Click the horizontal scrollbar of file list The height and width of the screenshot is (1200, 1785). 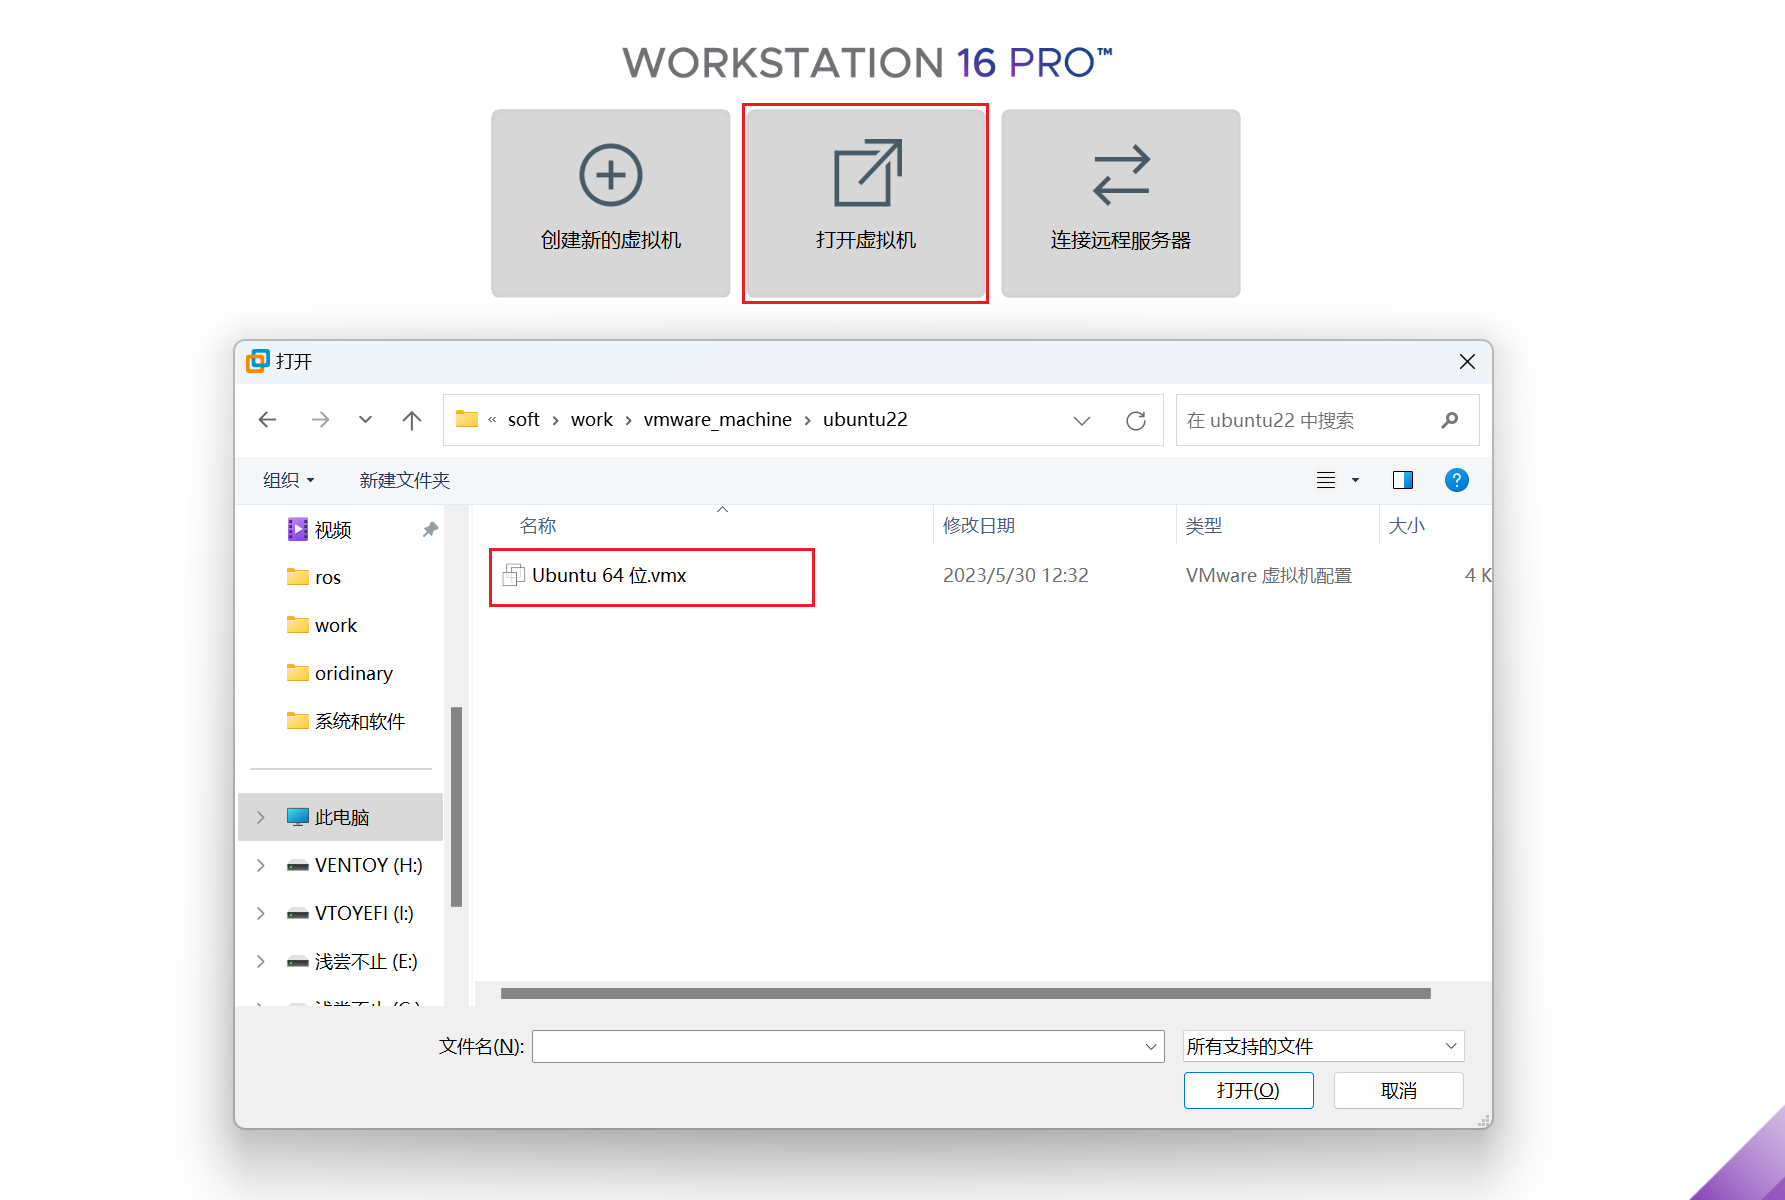click(966, 994)
